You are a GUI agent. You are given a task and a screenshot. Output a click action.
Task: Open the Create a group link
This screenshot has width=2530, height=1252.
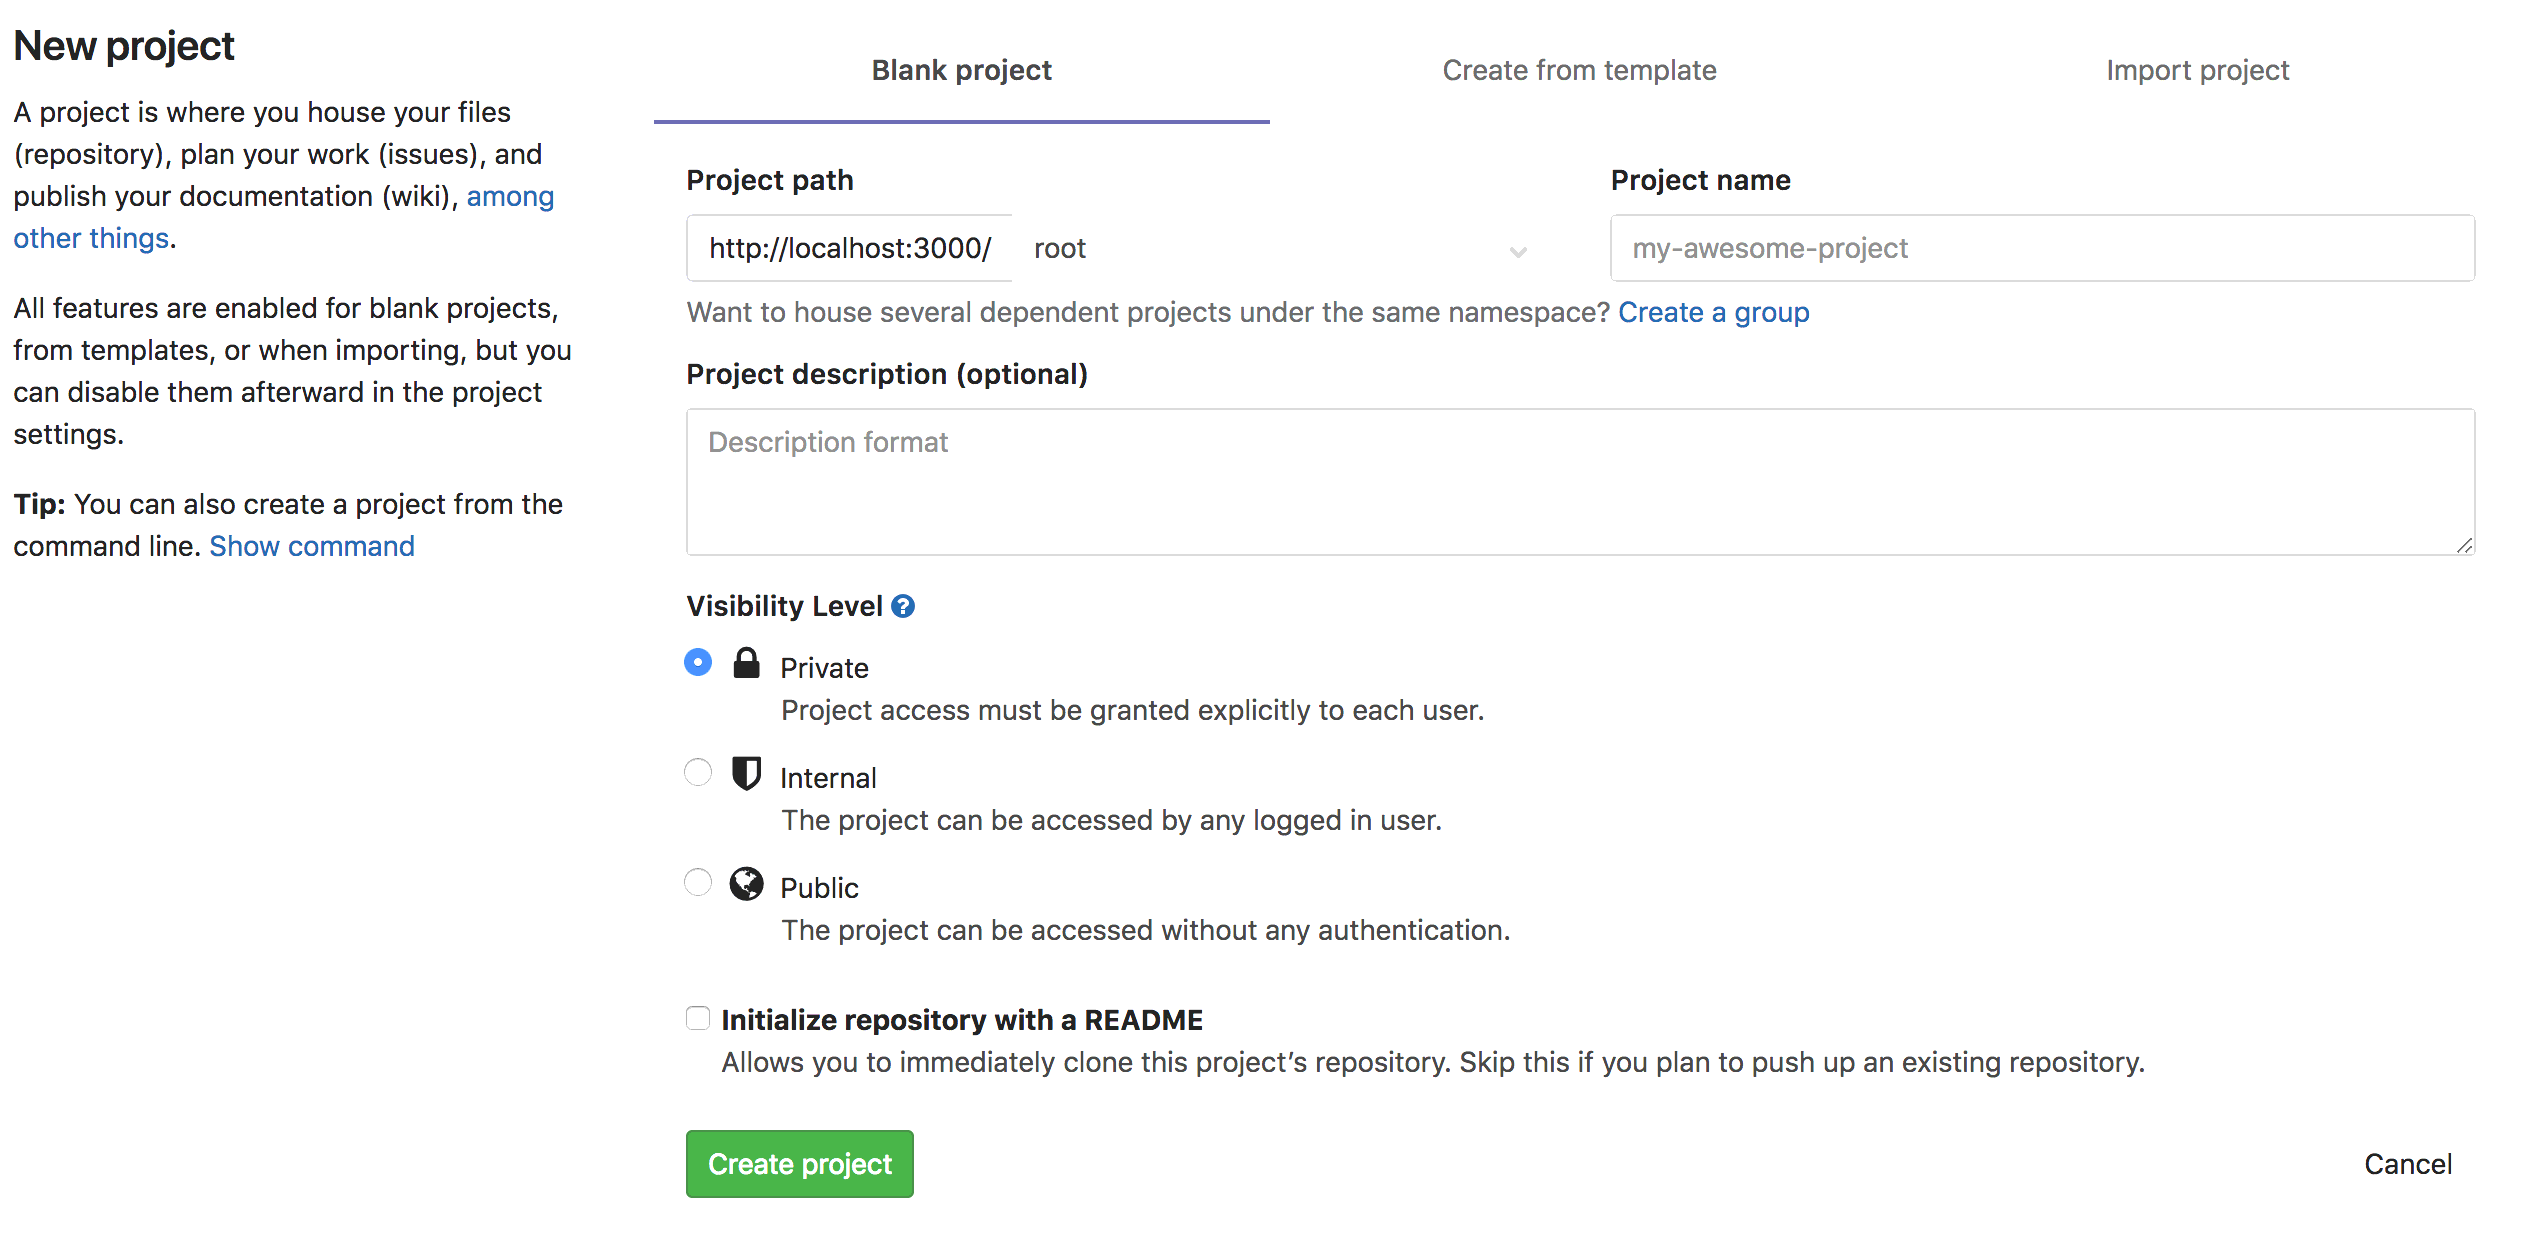click(1713, 312)
